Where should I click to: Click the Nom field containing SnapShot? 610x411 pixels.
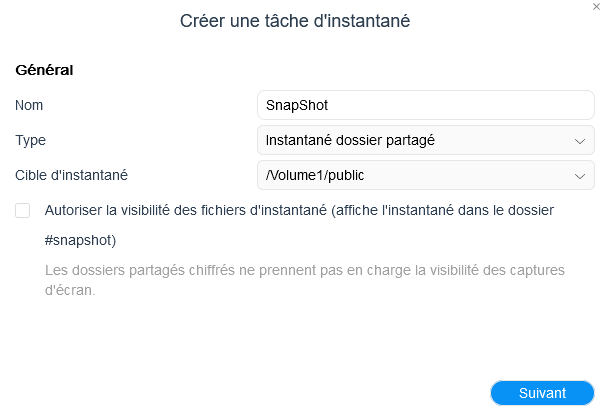pos(426,105)
